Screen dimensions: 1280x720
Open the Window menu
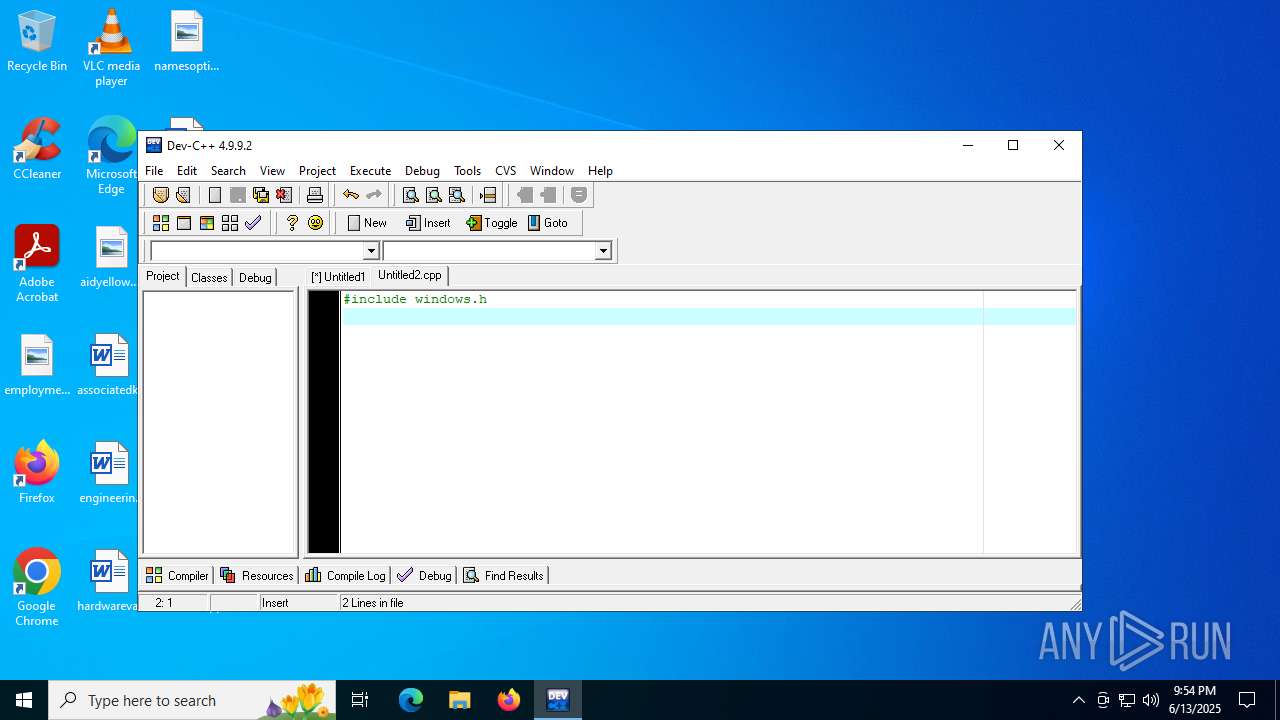(x=552, y=171)
